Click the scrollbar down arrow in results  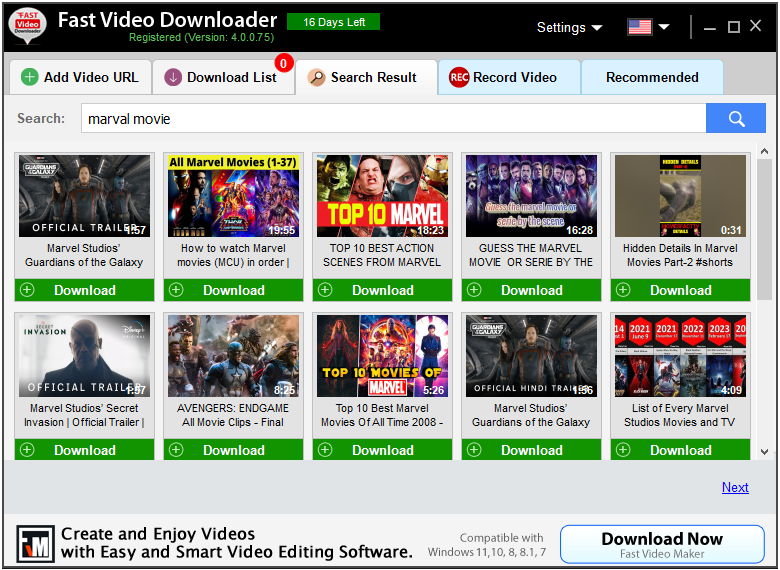tap(764, 452)
